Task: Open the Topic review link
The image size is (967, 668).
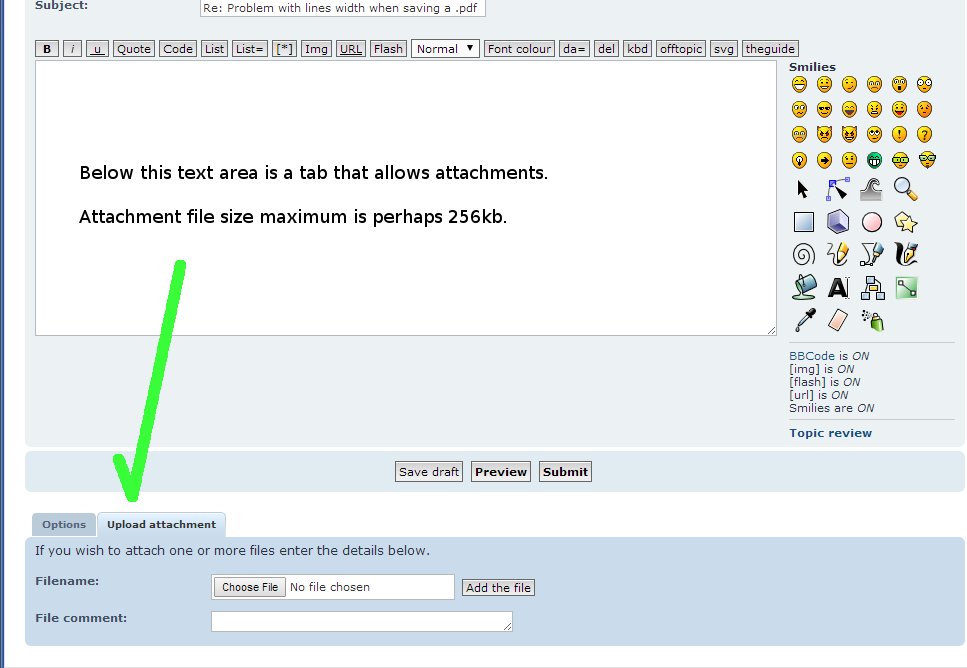Action: click(830, 433)
